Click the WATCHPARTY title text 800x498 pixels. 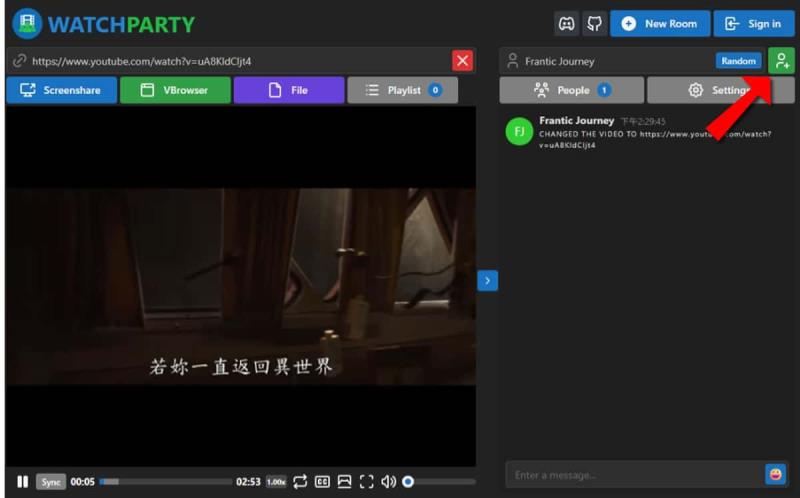pos(121,24)
